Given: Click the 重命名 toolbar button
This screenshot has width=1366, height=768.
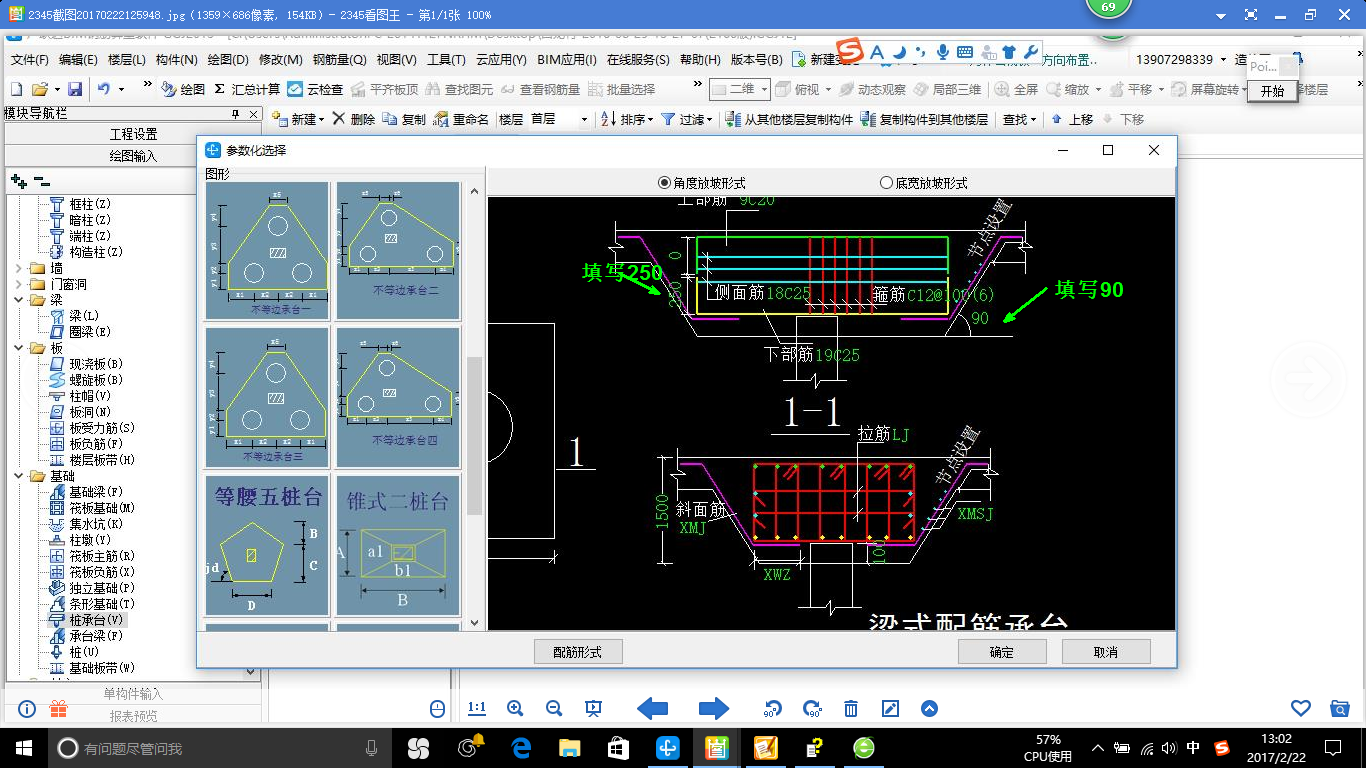Looking at the screenshot, I should pos(461,119).
